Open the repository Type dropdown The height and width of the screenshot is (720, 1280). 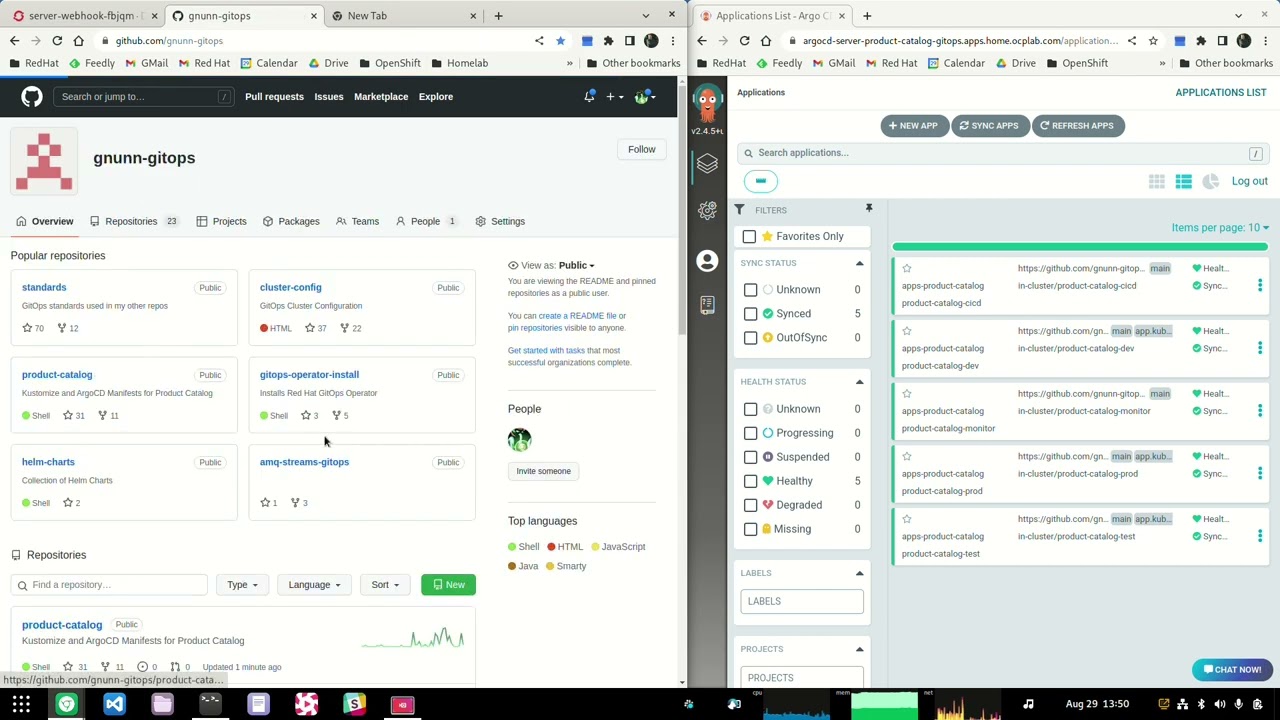point(242,584)
